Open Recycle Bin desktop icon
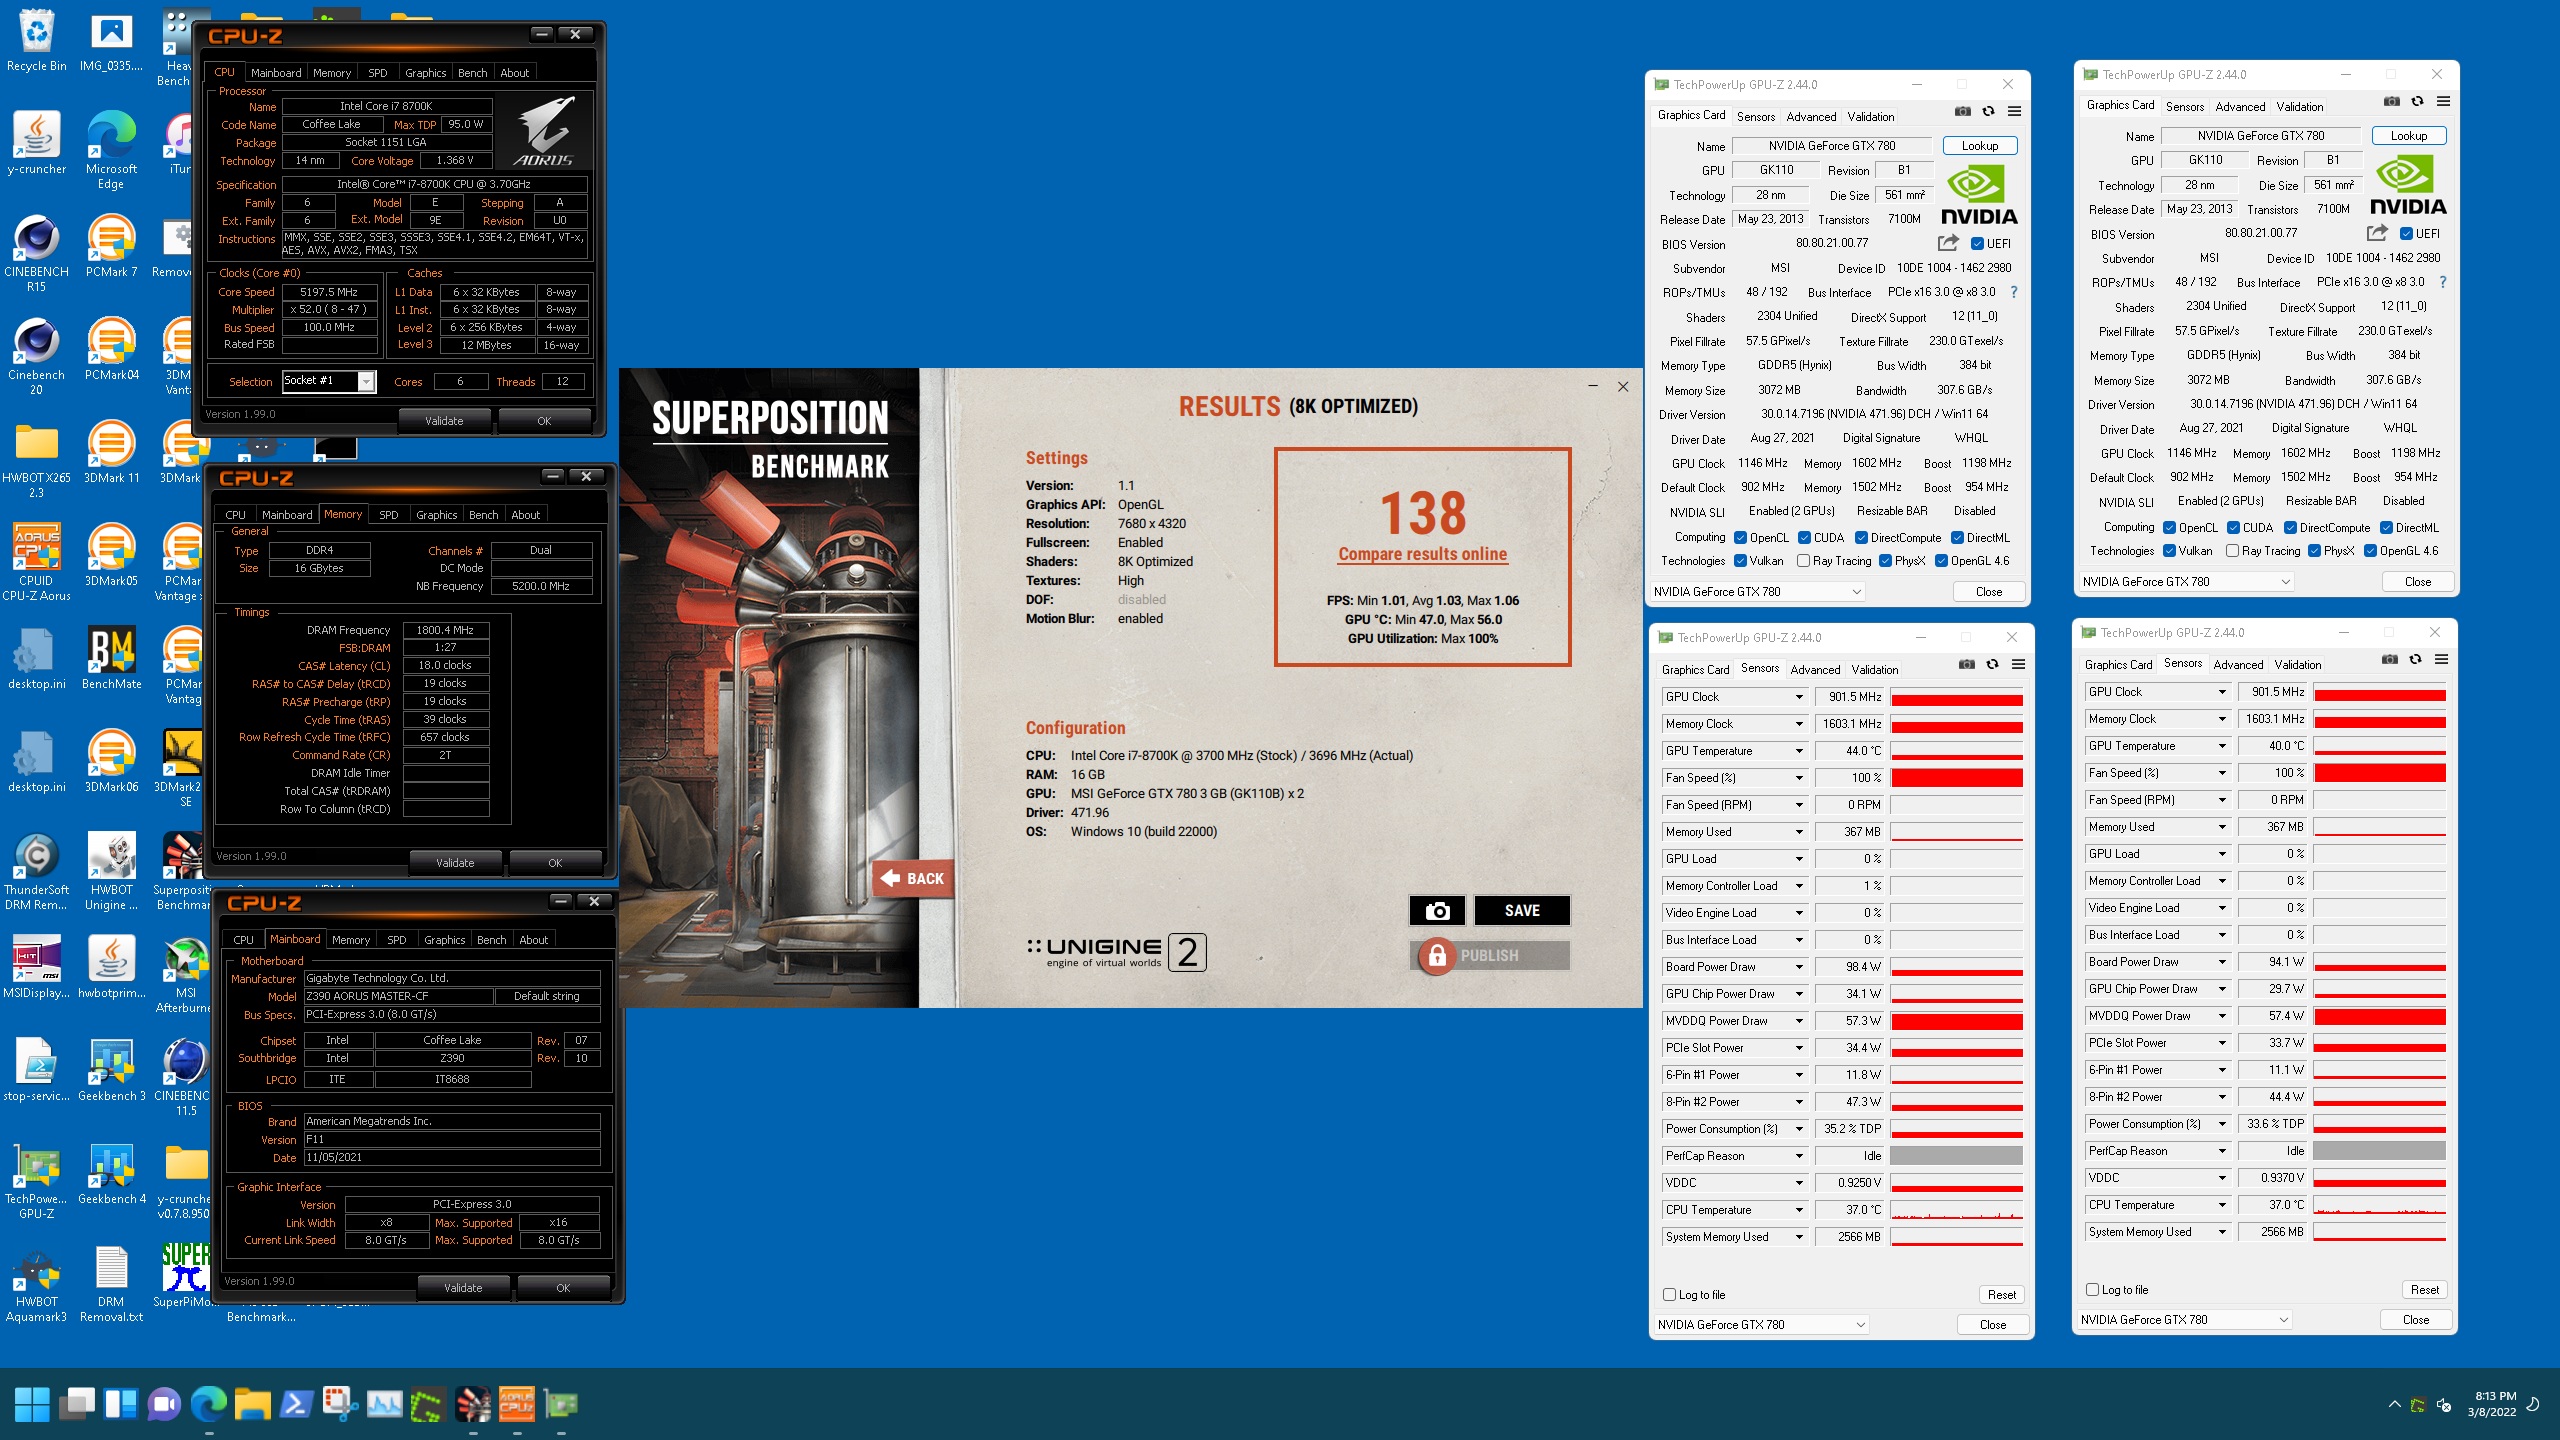This screenshot has width=2560, height=1440. tap(36, 41)
